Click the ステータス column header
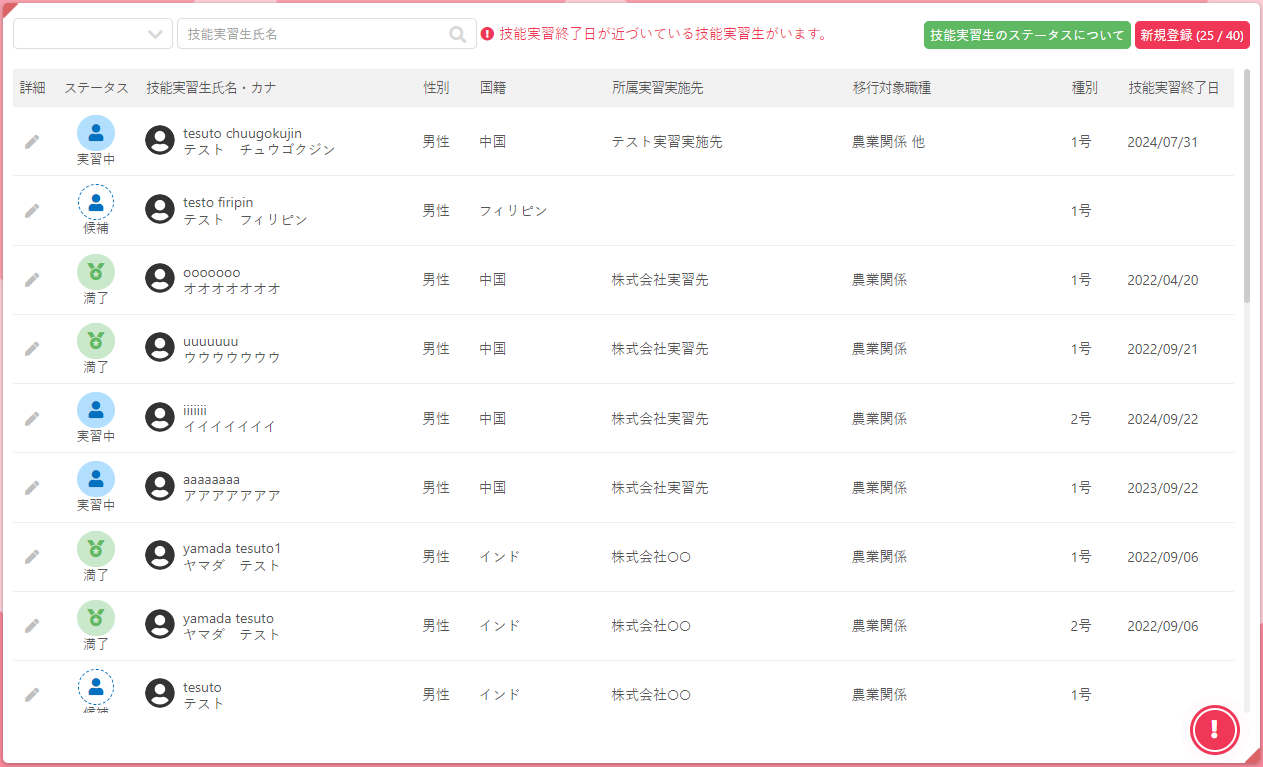The image size is (1263, 767). tap(96, 88)
